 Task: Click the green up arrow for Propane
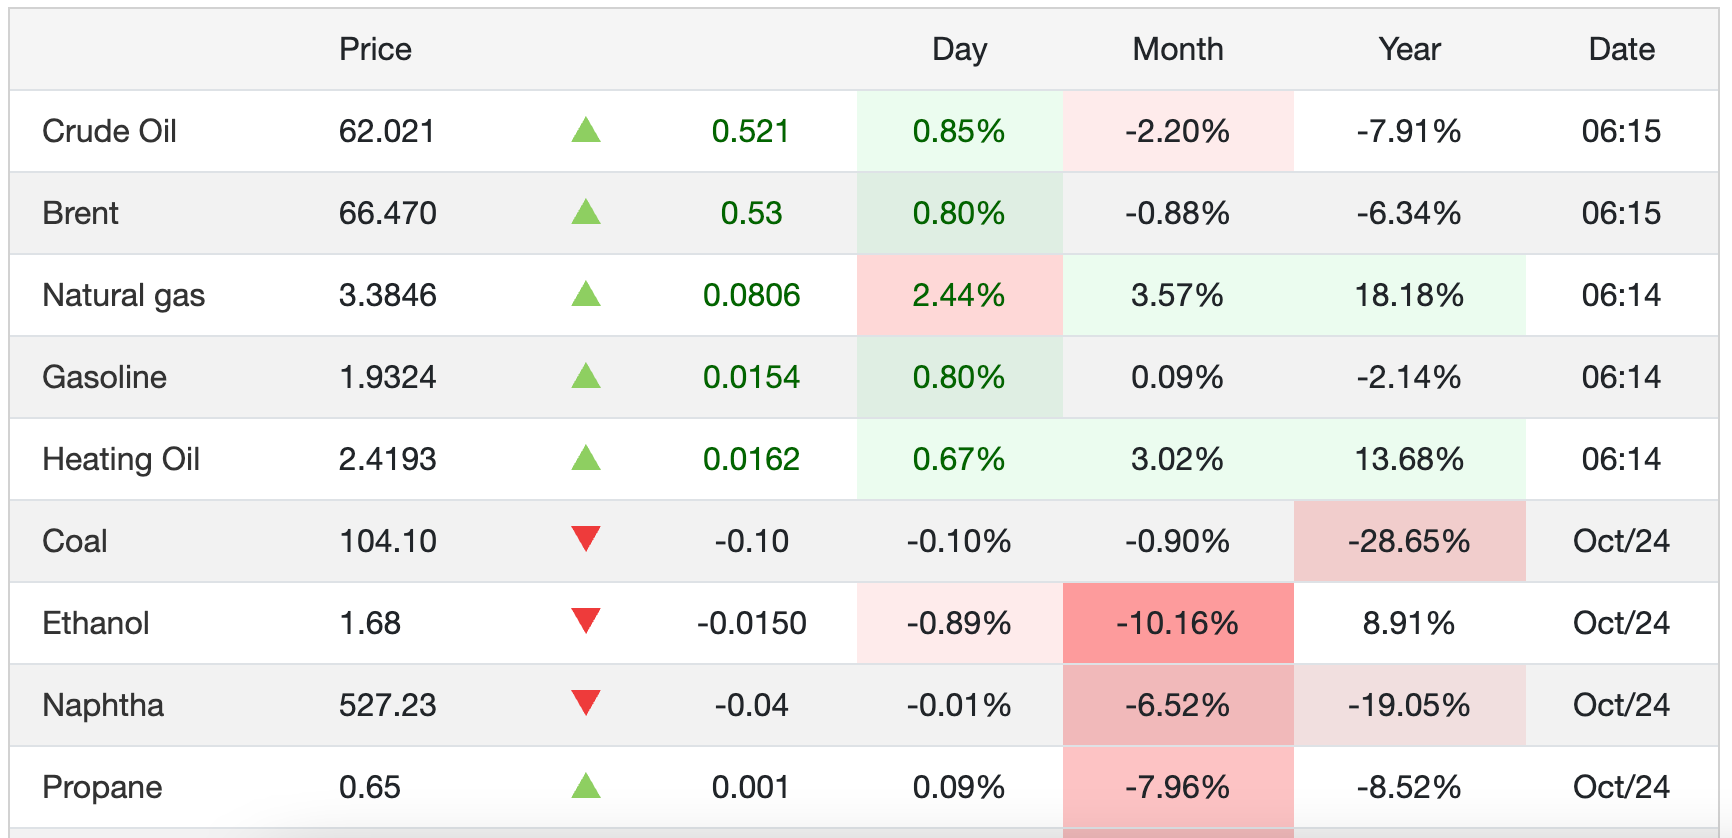click(586, 786)
